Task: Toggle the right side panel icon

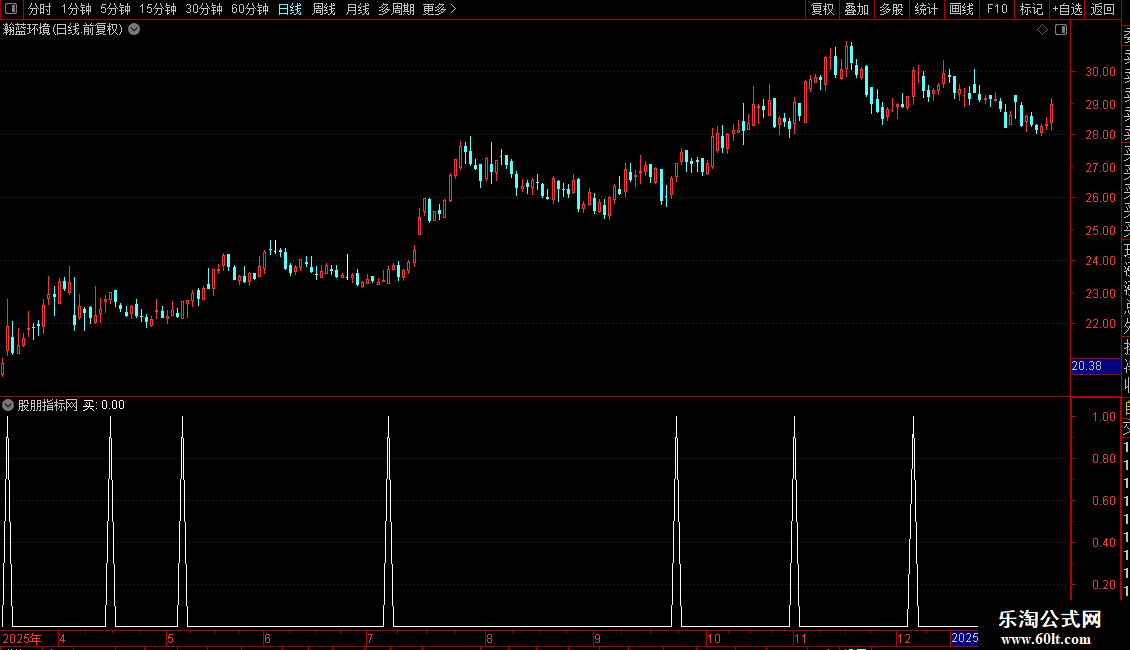Action: tap(1061, 30)
